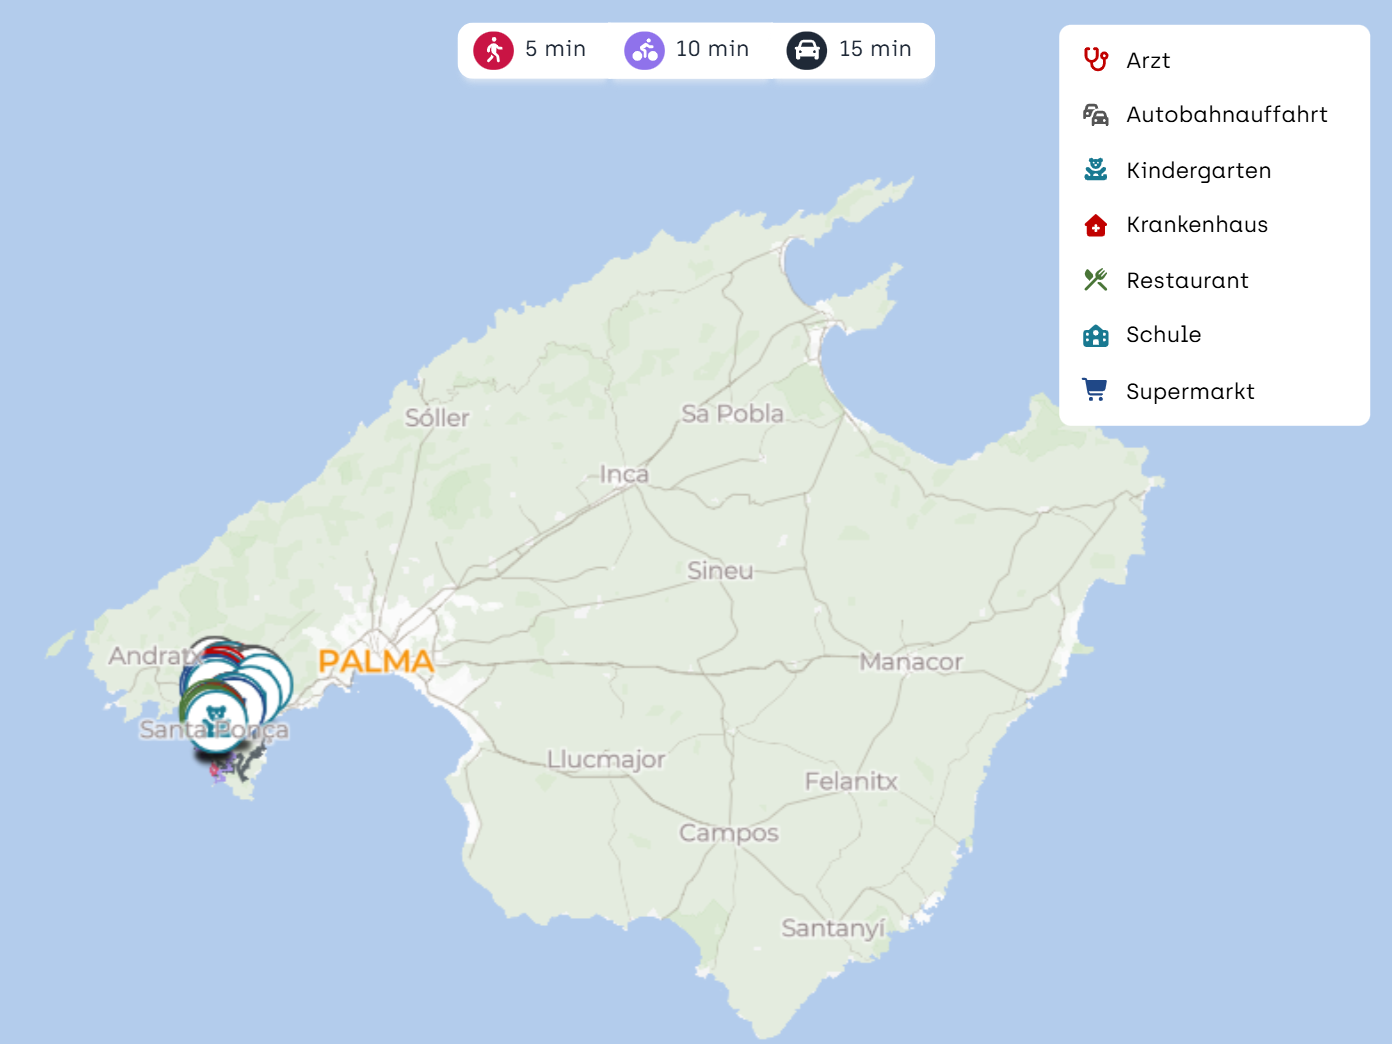
Task: Click the dark car 15 min icon
Action: coord(806,50)
